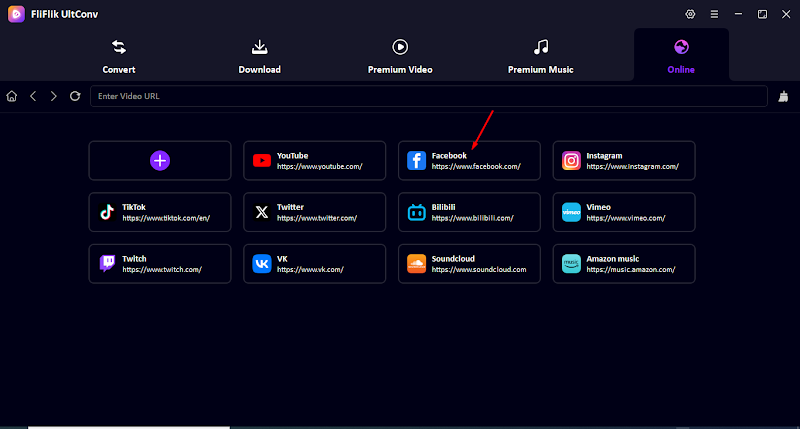This screenshot has height=429, width=800.
Task: Switch to the Download tab
Action: (x=259, y=56)
